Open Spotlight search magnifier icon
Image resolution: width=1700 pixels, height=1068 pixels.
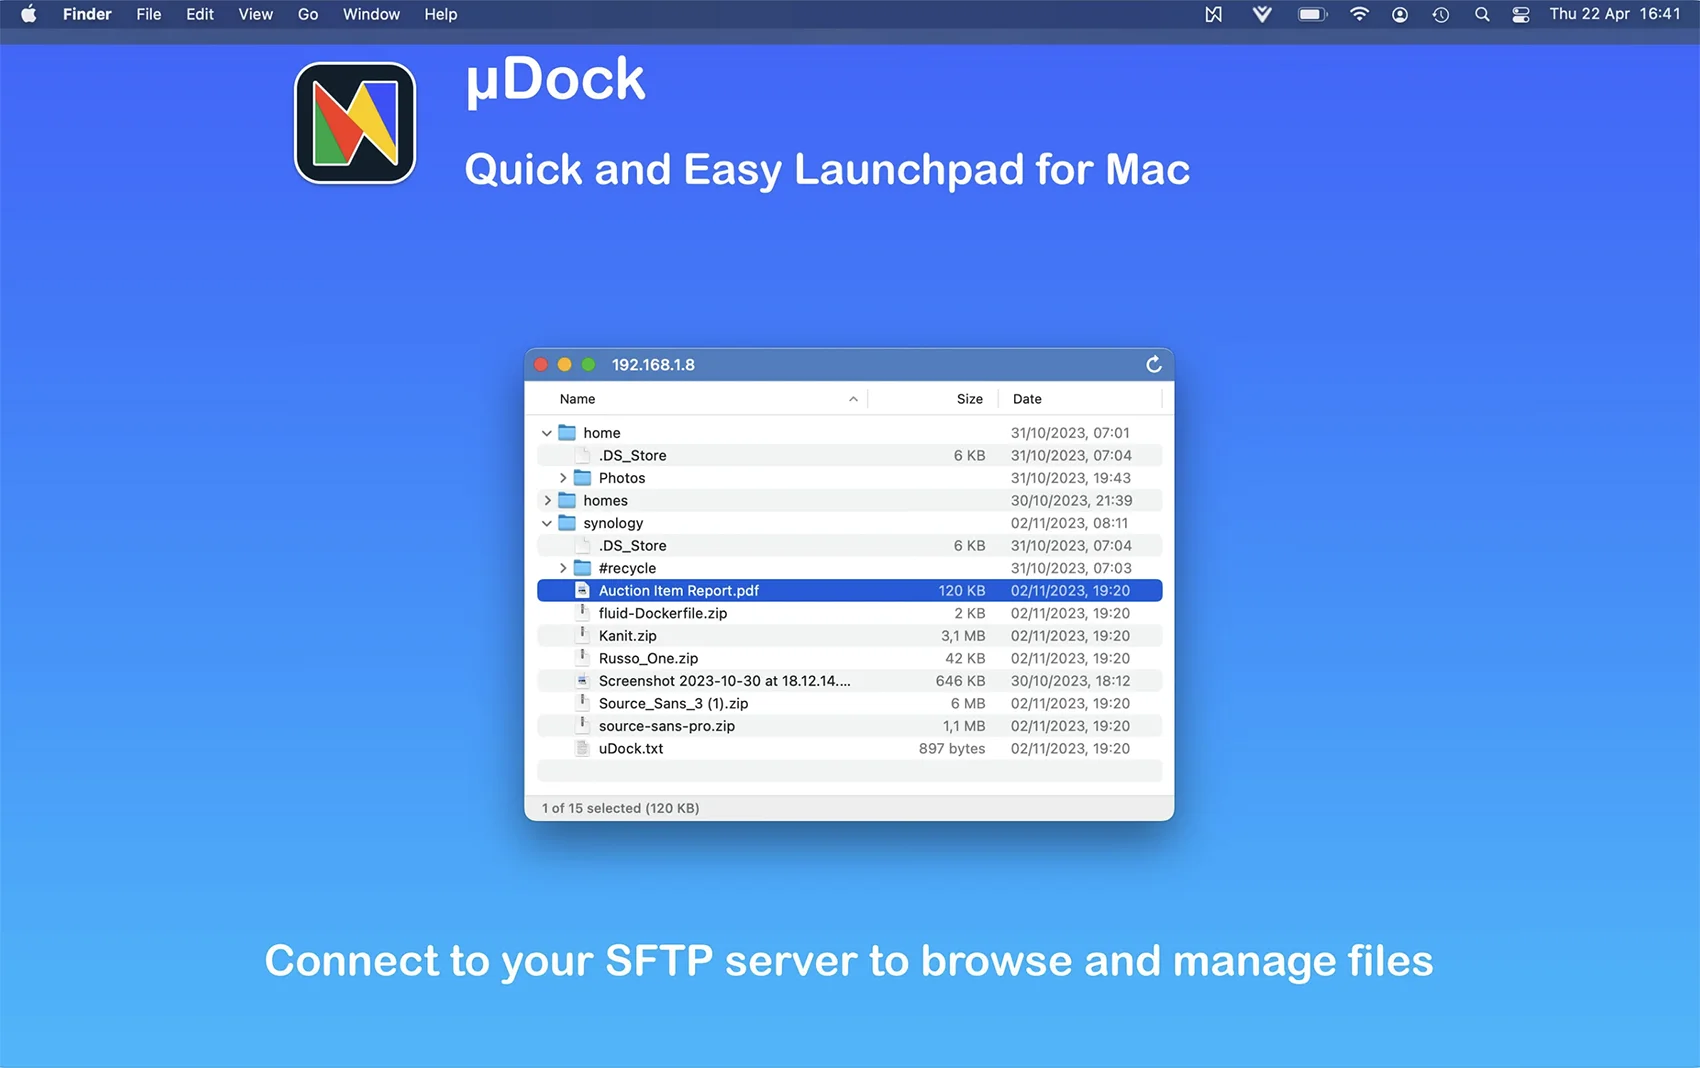pyautogui.click(x=1482, y=14)
